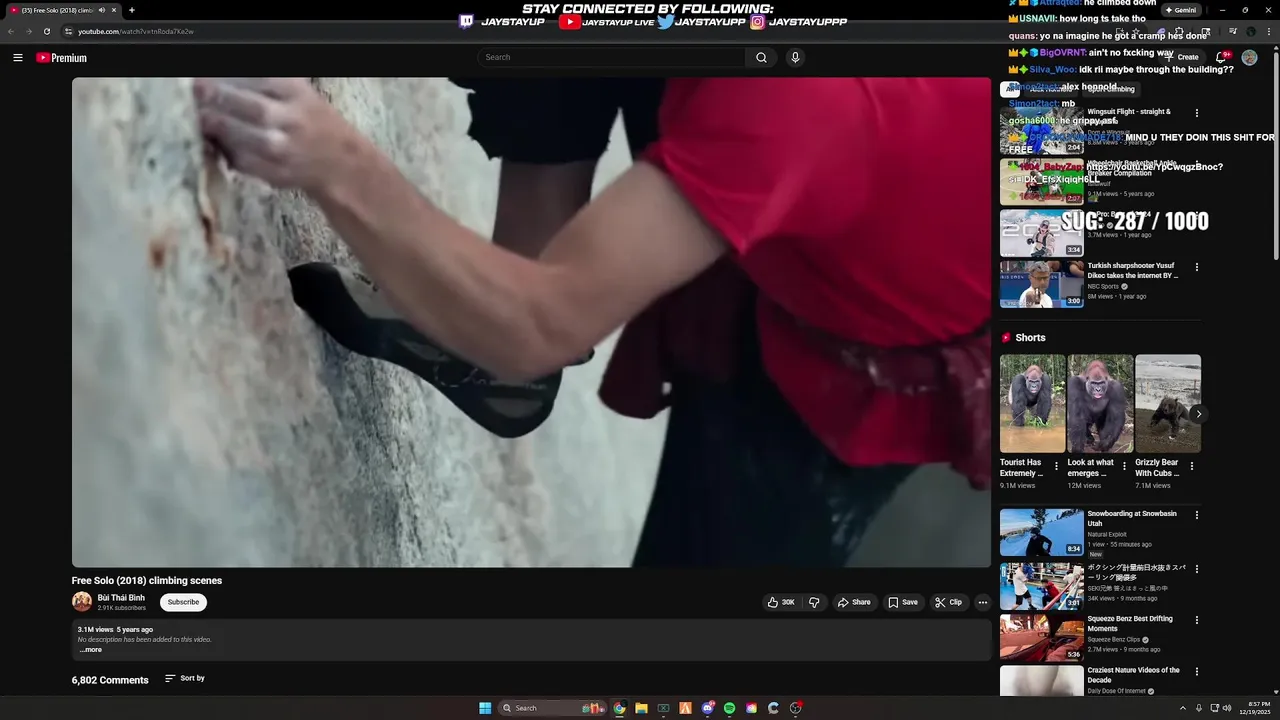Open the Sort by comments dropdown
This screenshot has height=720, width=1280.
pyautogui.click(x=185, y=678)
